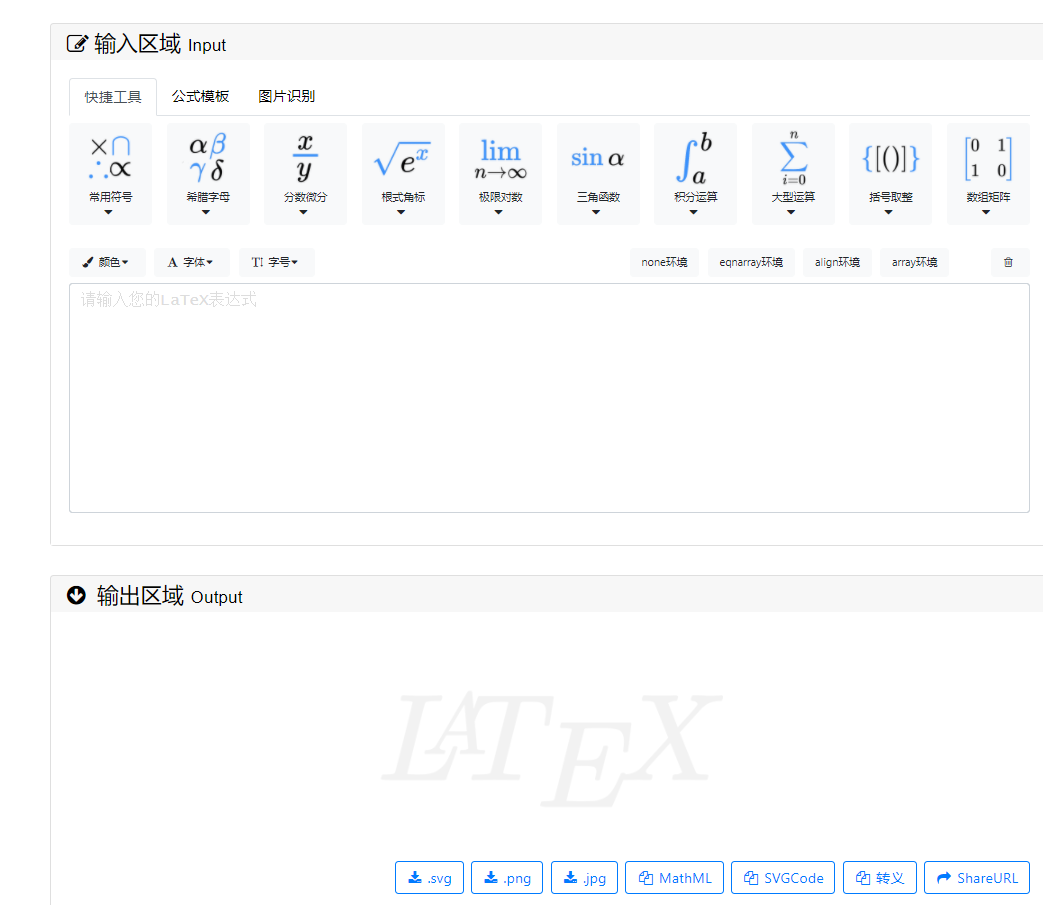The image size is (1043, 905).
Task: Download formula as .png
Action: pos(506,877)
